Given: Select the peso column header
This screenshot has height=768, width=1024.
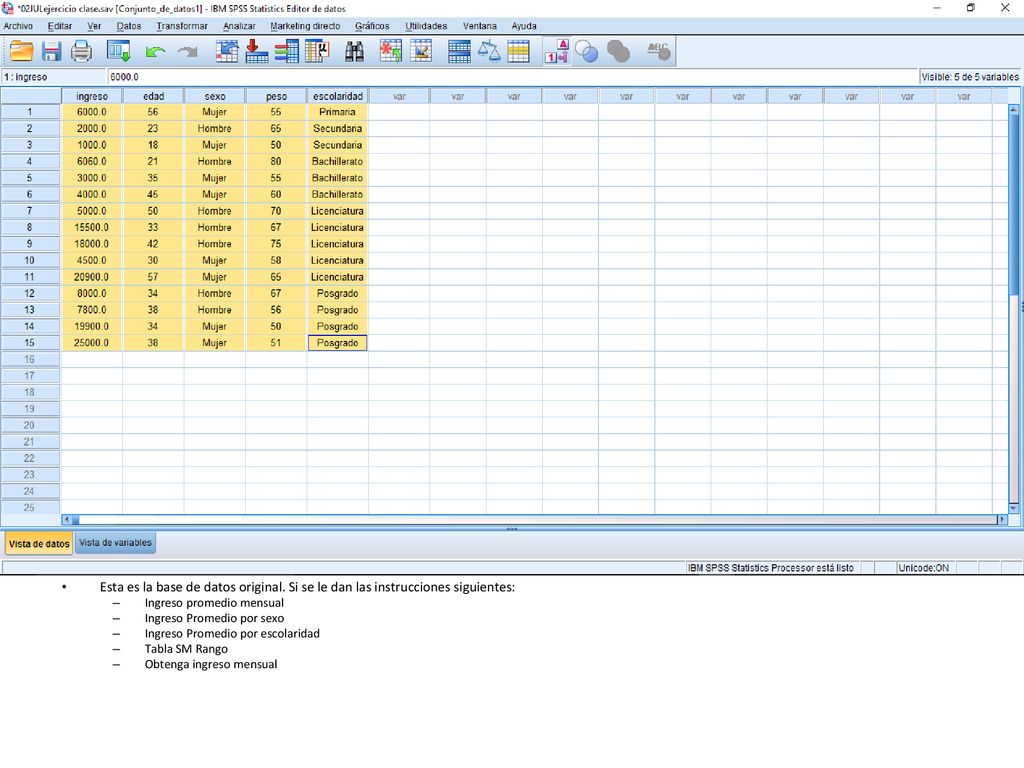Looking at the screenshot, I should pos(276,96).
